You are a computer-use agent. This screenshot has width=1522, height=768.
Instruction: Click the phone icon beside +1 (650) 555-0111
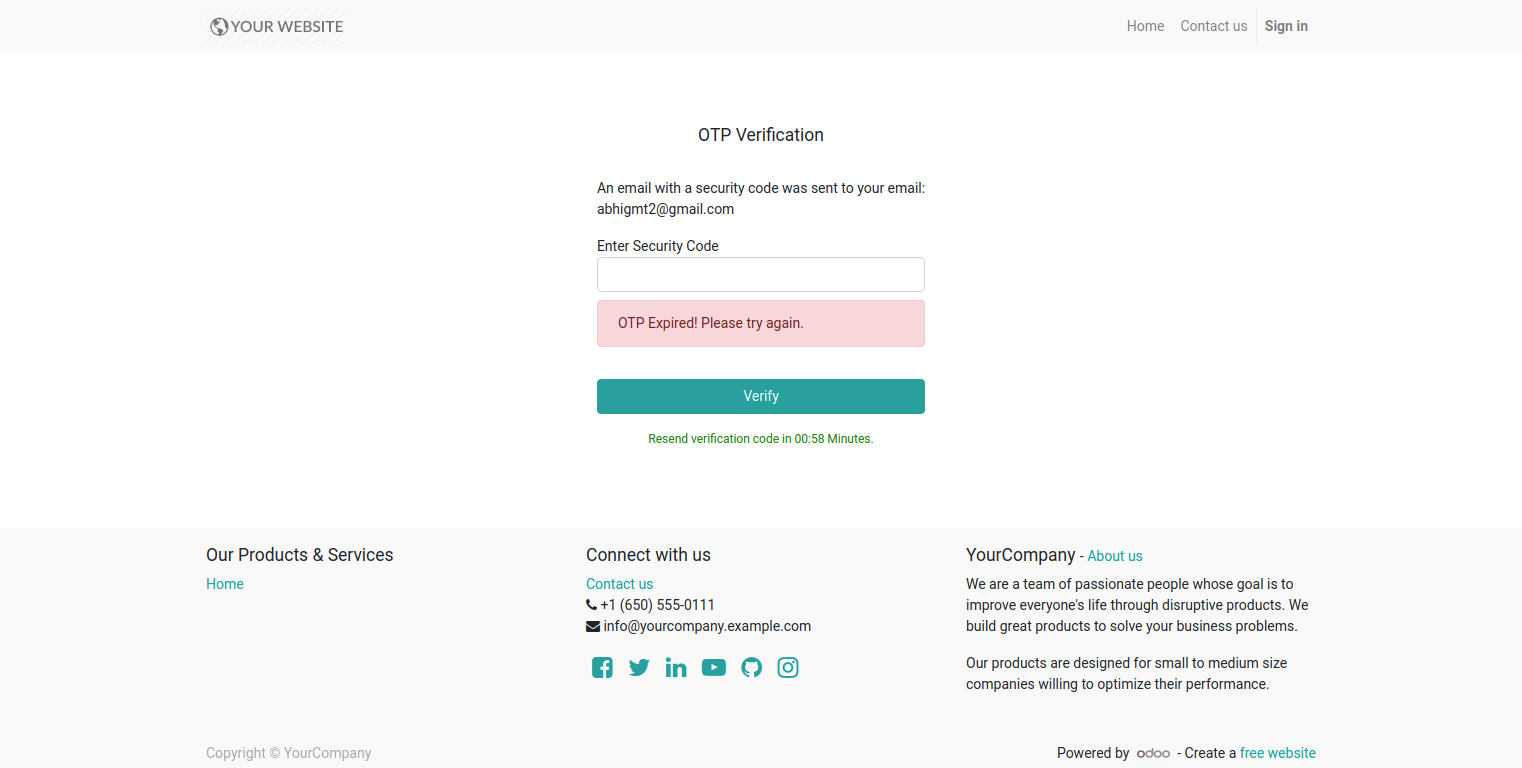point(591,605)
